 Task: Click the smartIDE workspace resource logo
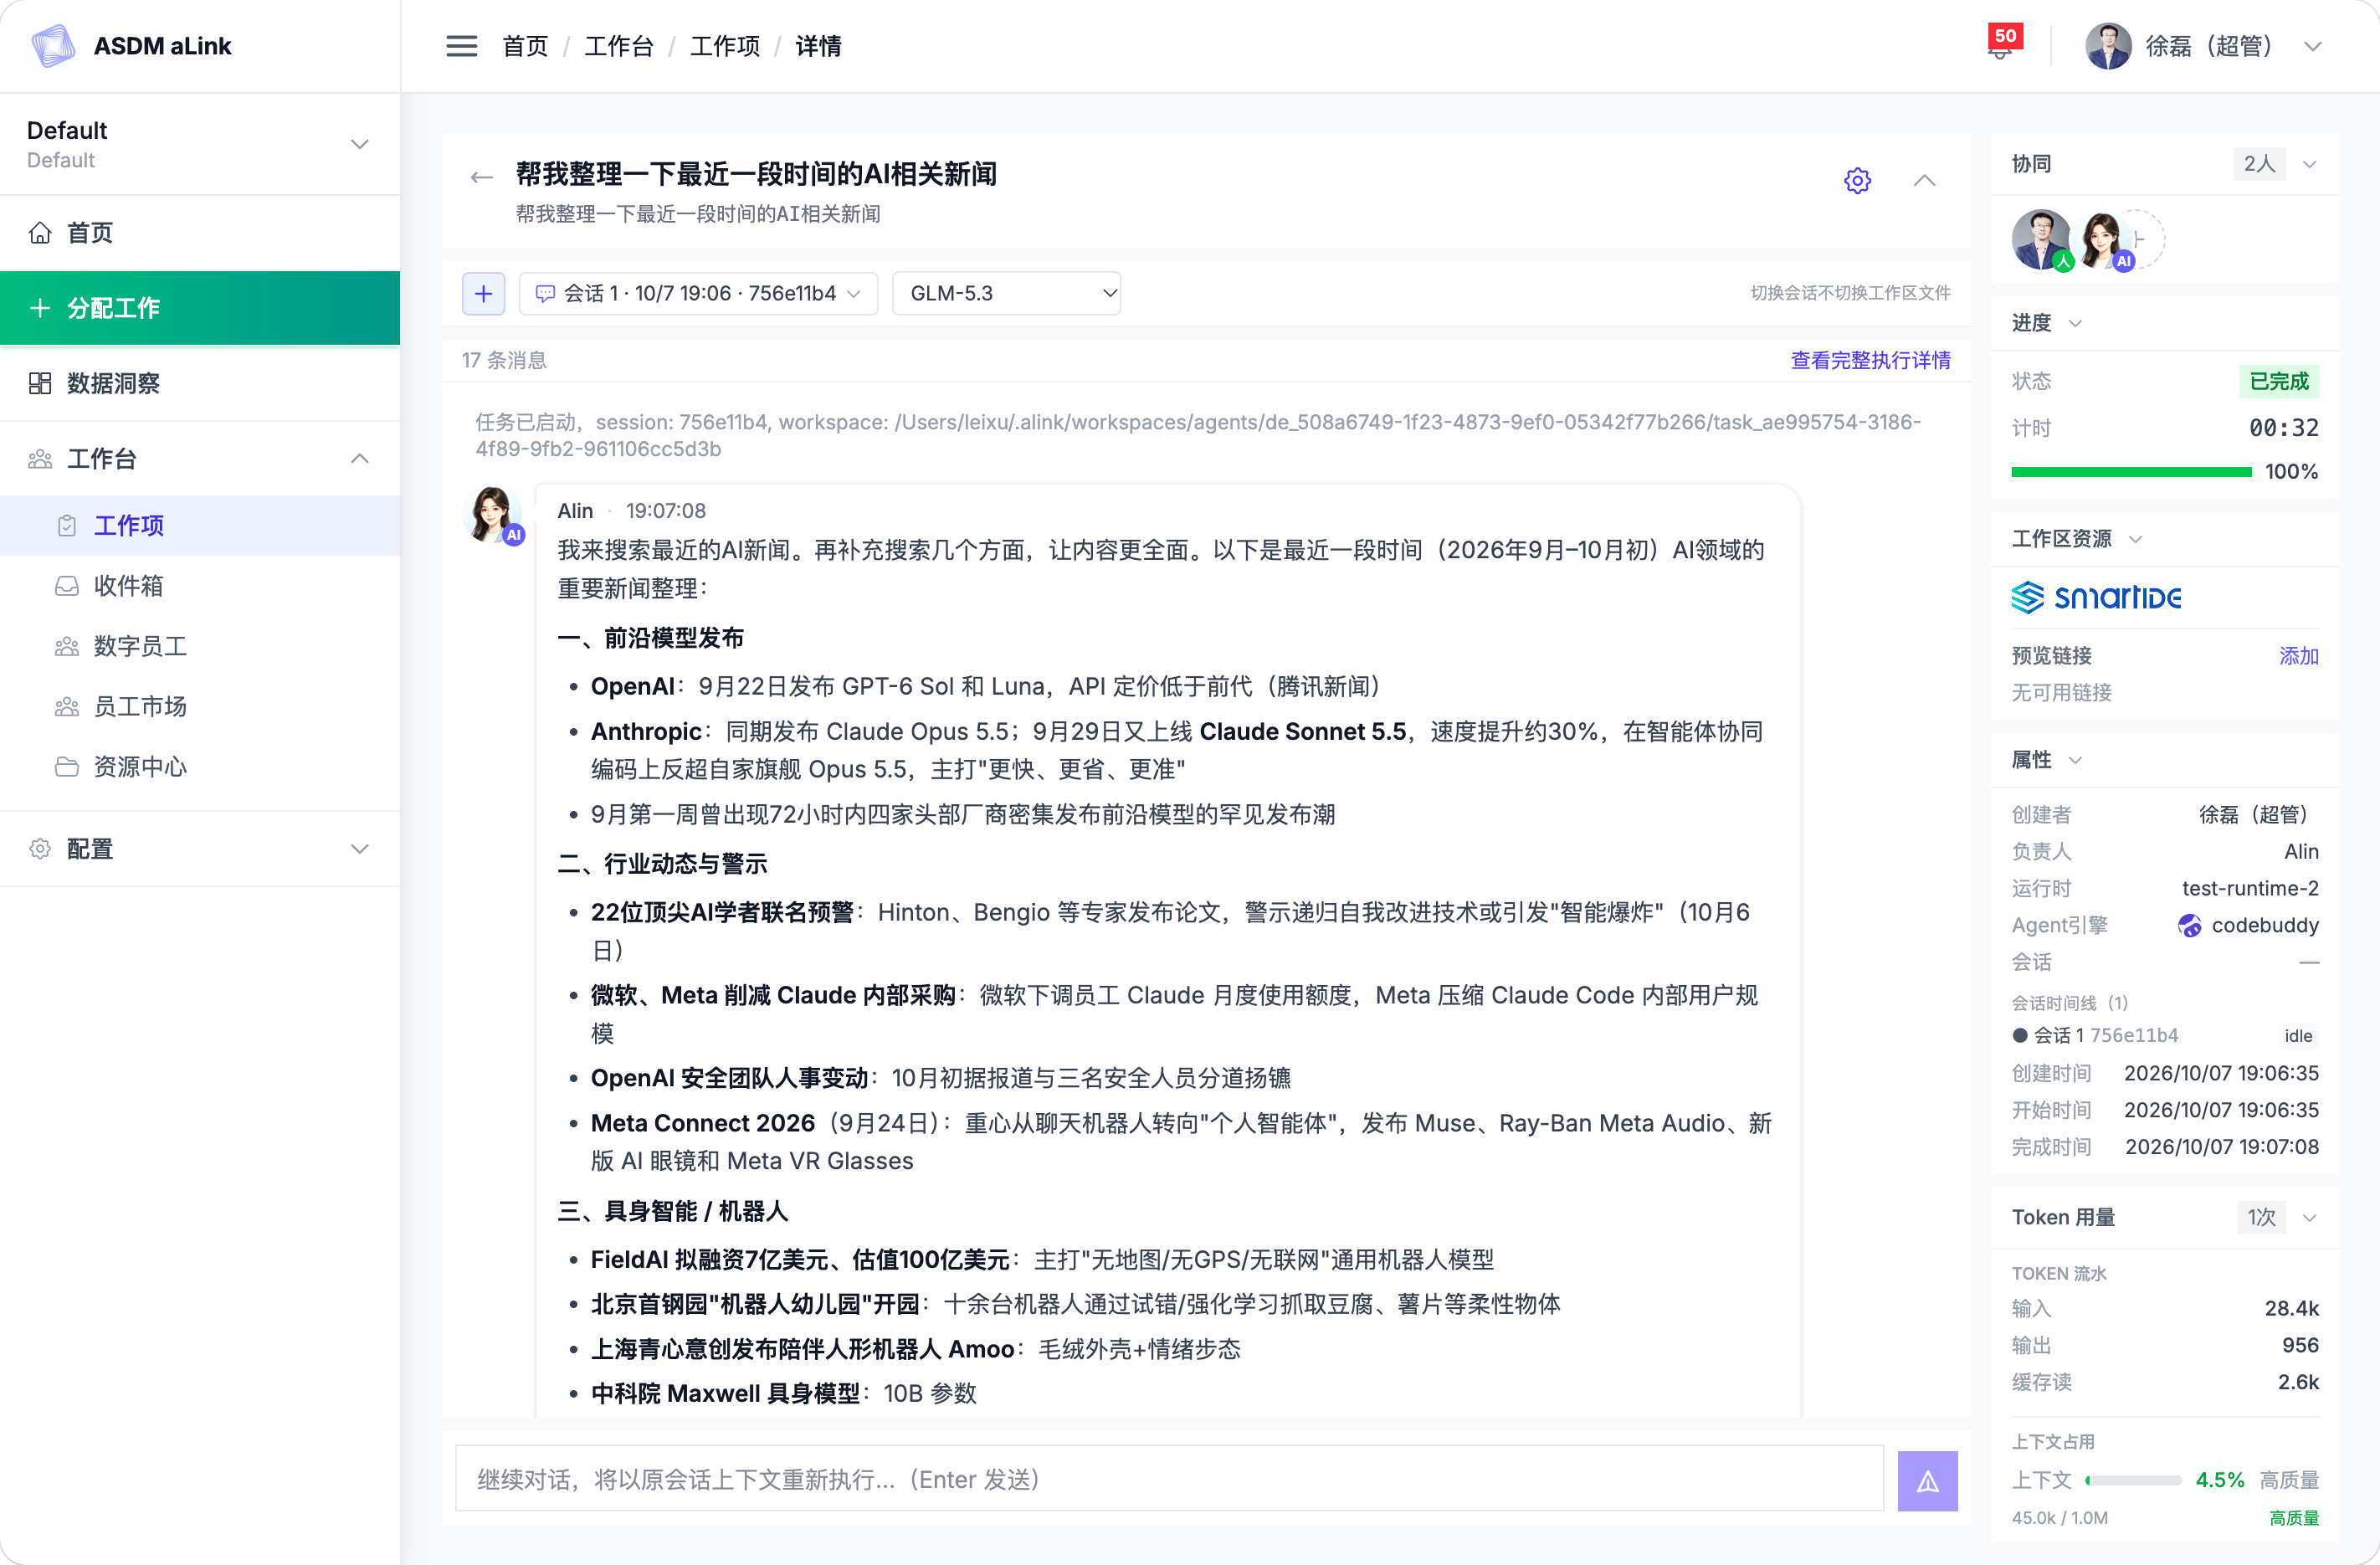point(2096,598)
